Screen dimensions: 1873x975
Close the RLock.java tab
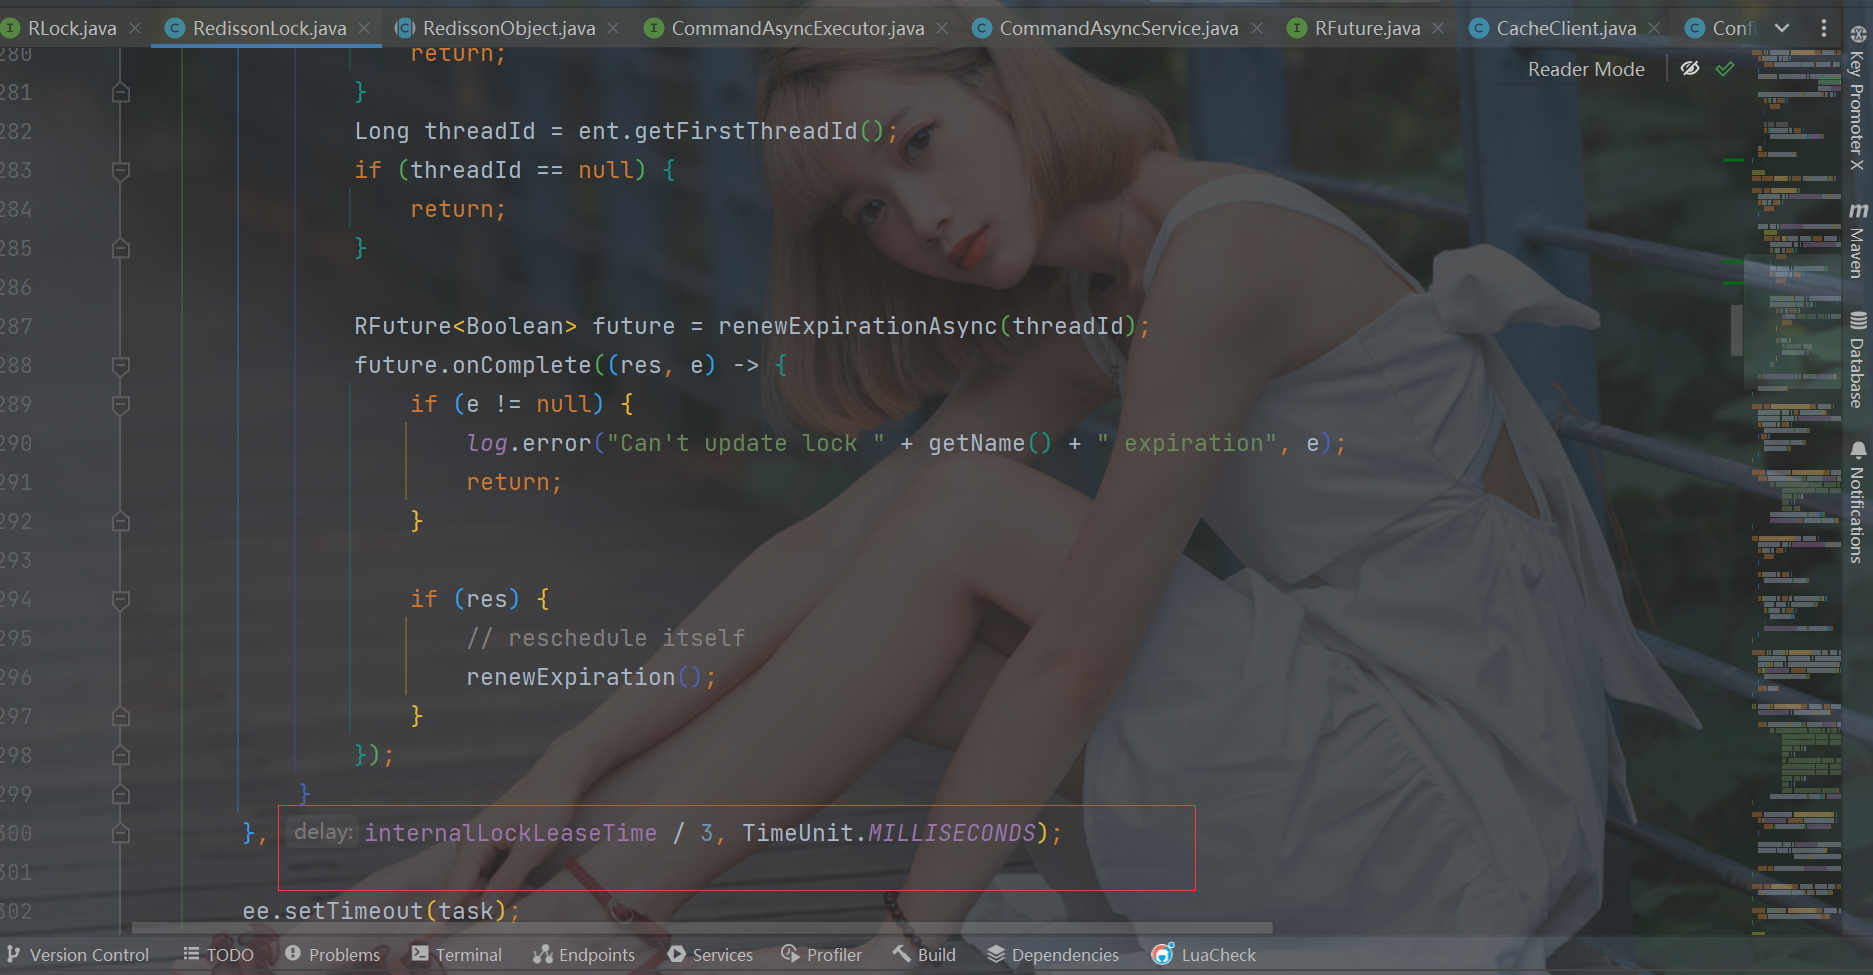(x=135, y=28)
